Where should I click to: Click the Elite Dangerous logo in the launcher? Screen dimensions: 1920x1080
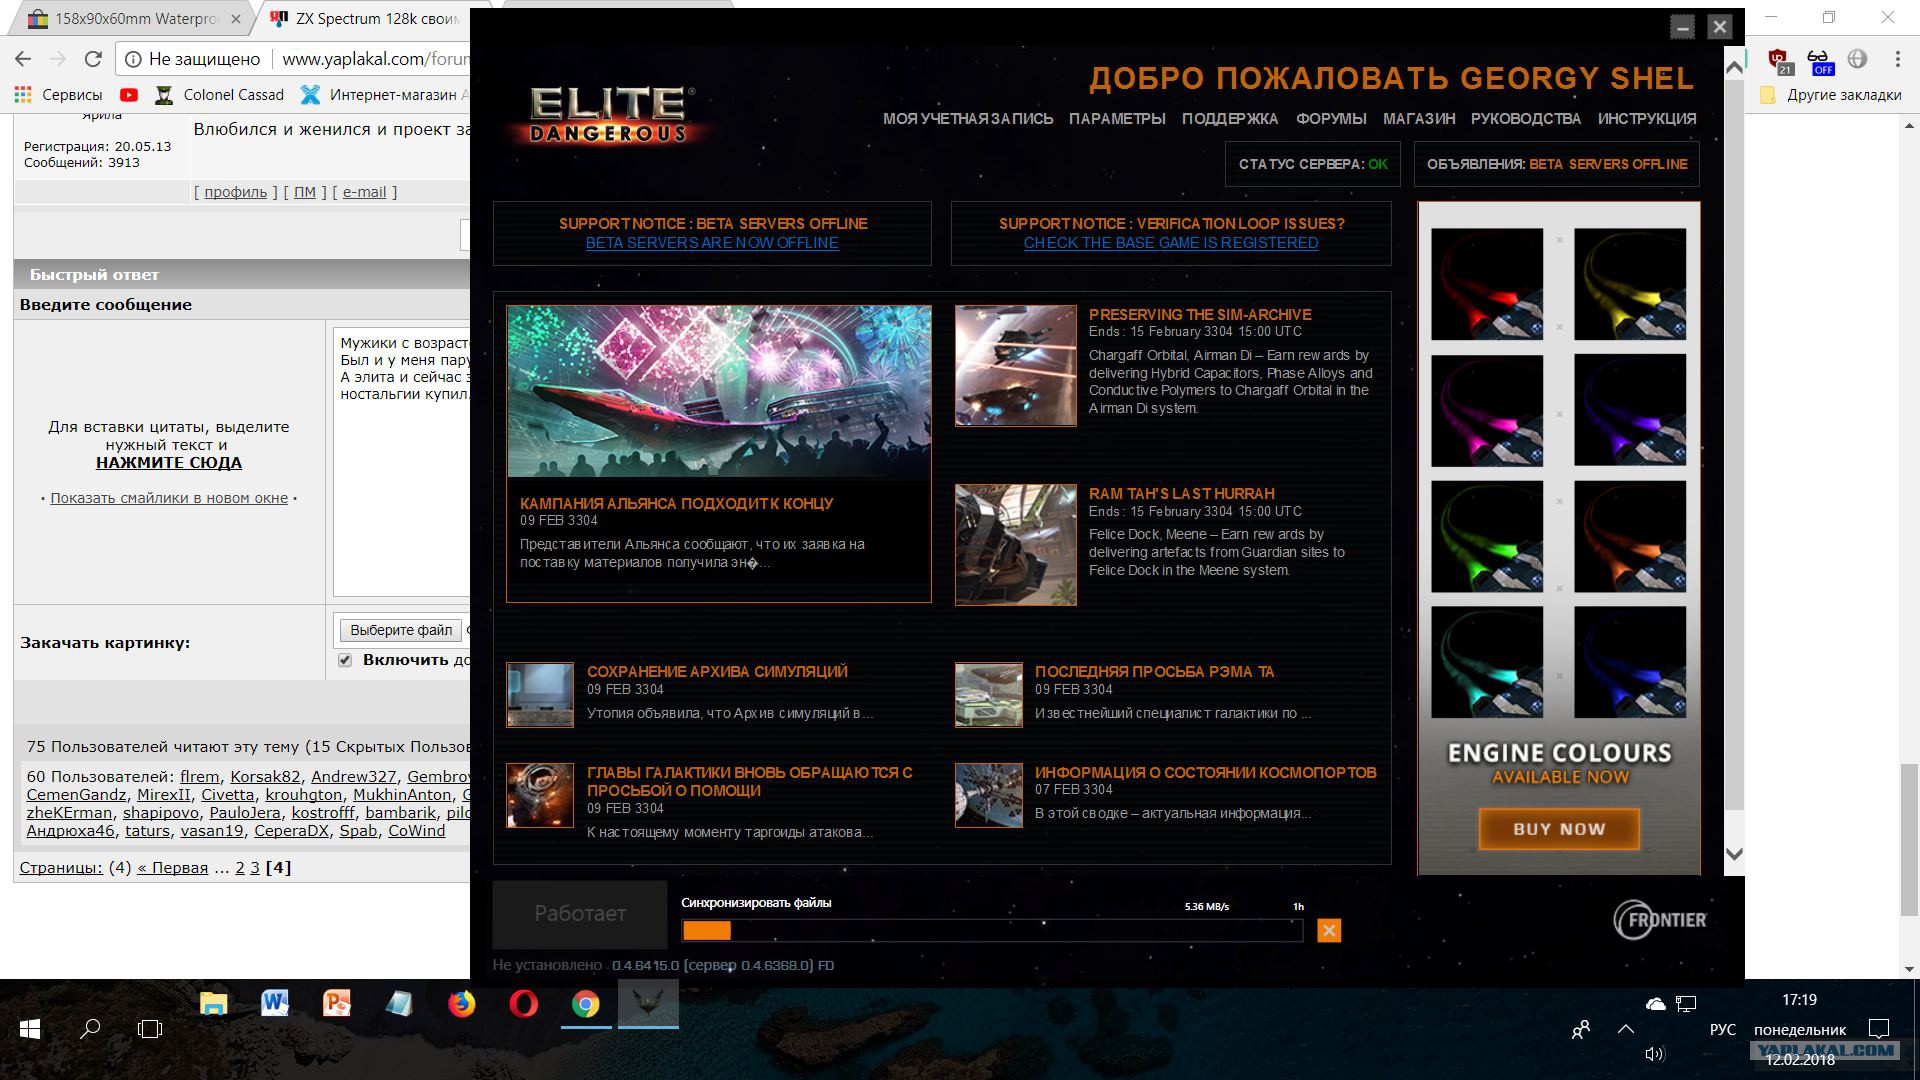pyautogui.click(x=609, y=114)
